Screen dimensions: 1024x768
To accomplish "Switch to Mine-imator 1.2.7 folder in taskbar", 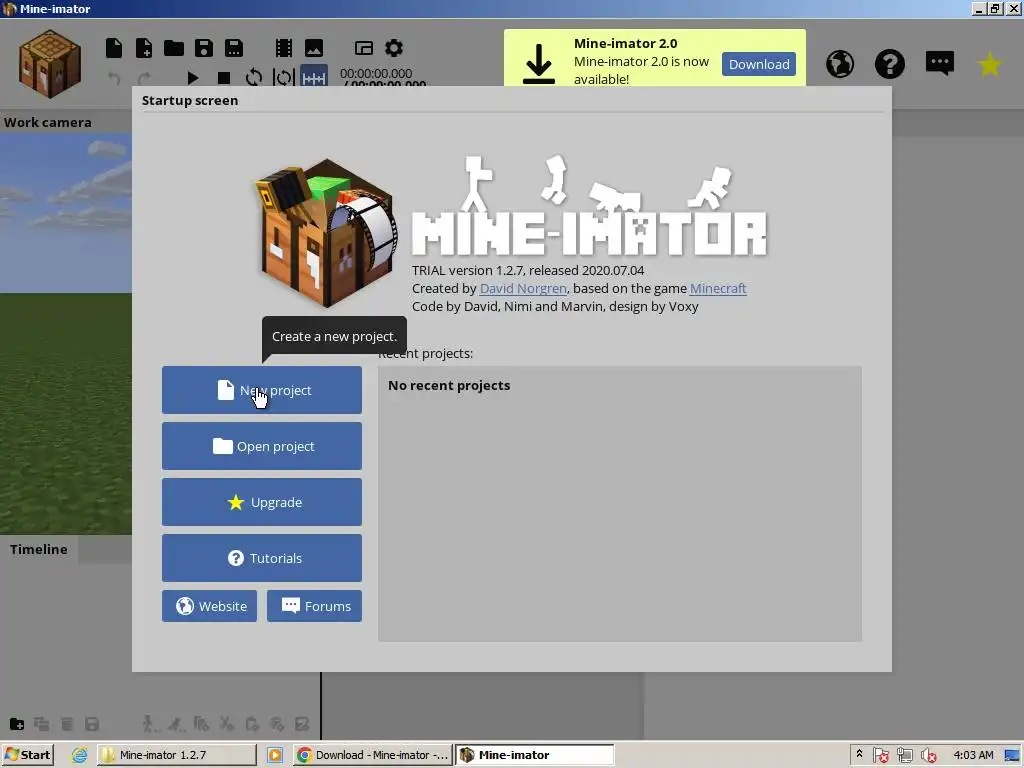I will coord(177,755).
